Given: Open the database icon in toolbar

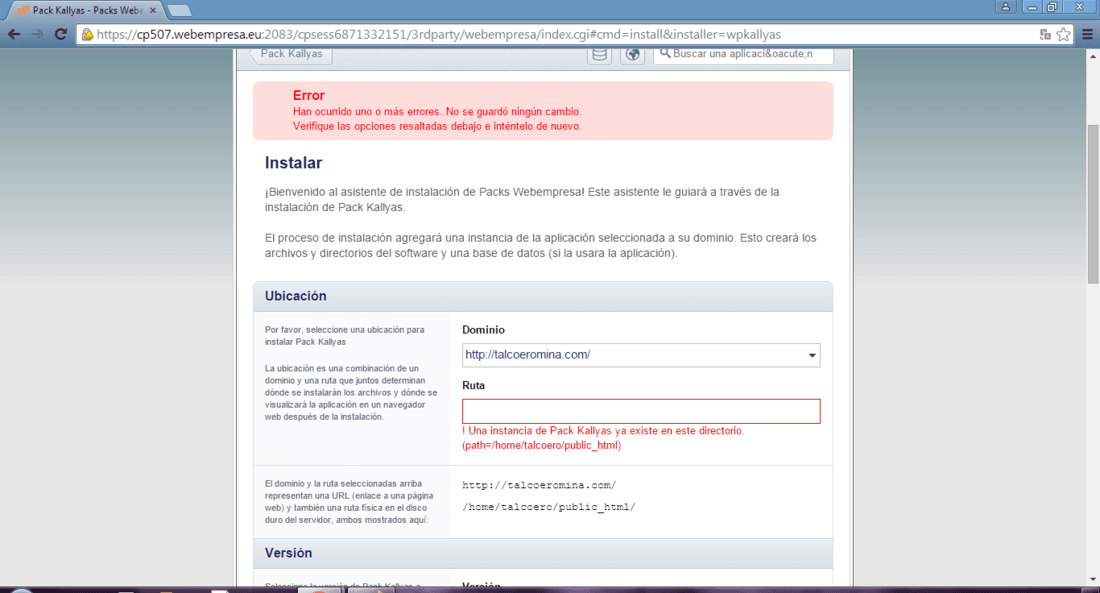Looking at the screenshot, I should 600,55.
